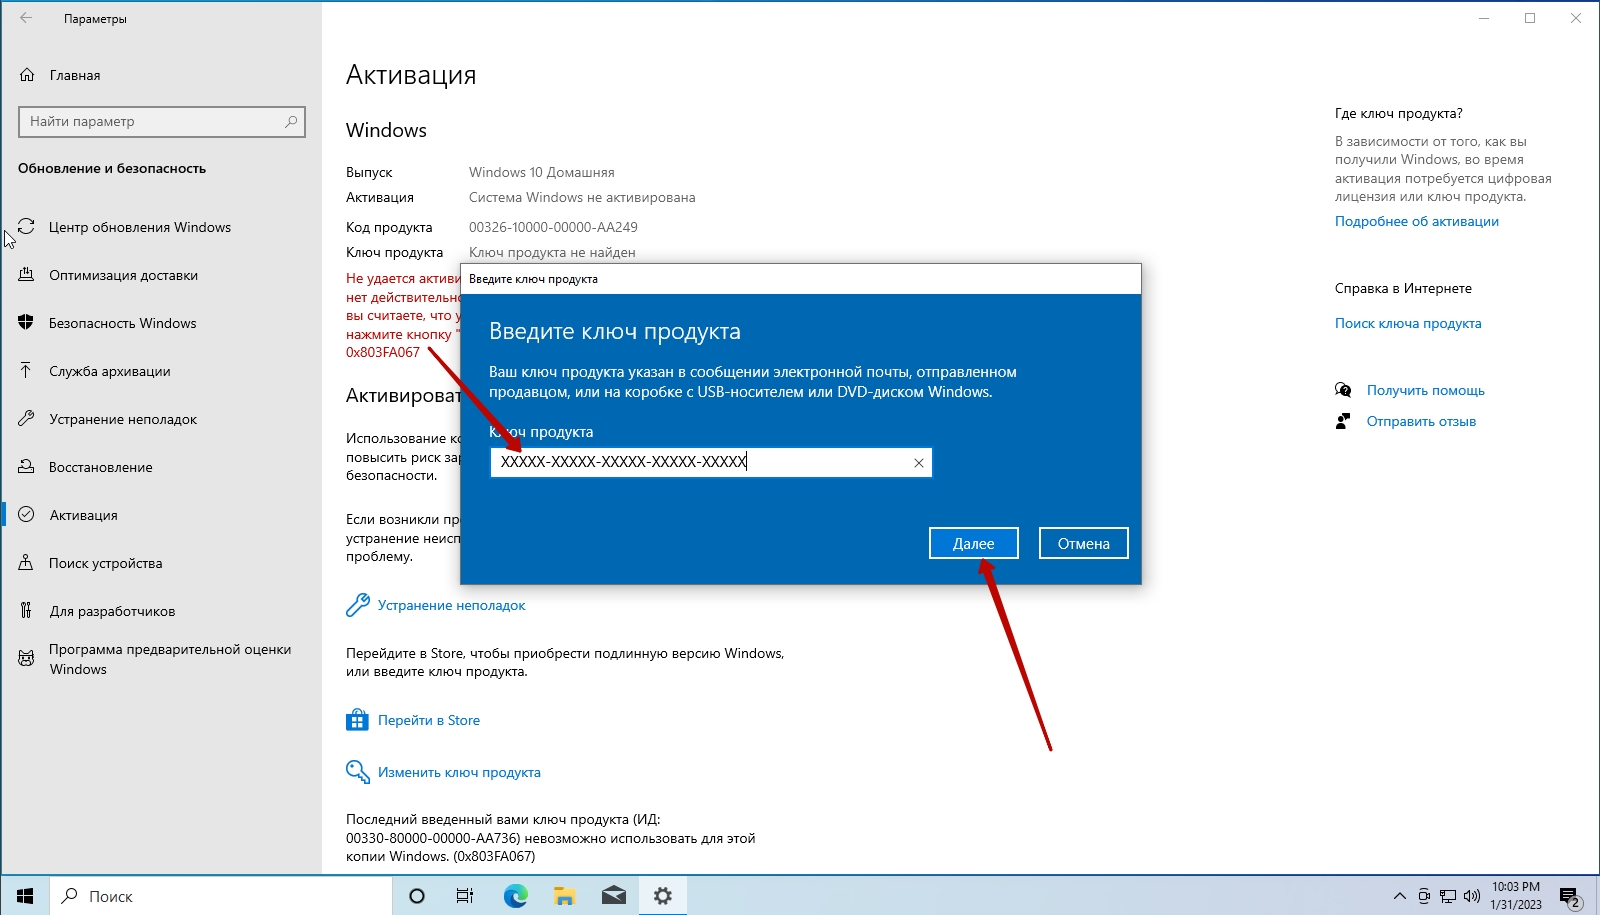Click the Insider program cat icon in sidebar
Viewport: 1600px width, 915px height.
(x=26, y=659)
